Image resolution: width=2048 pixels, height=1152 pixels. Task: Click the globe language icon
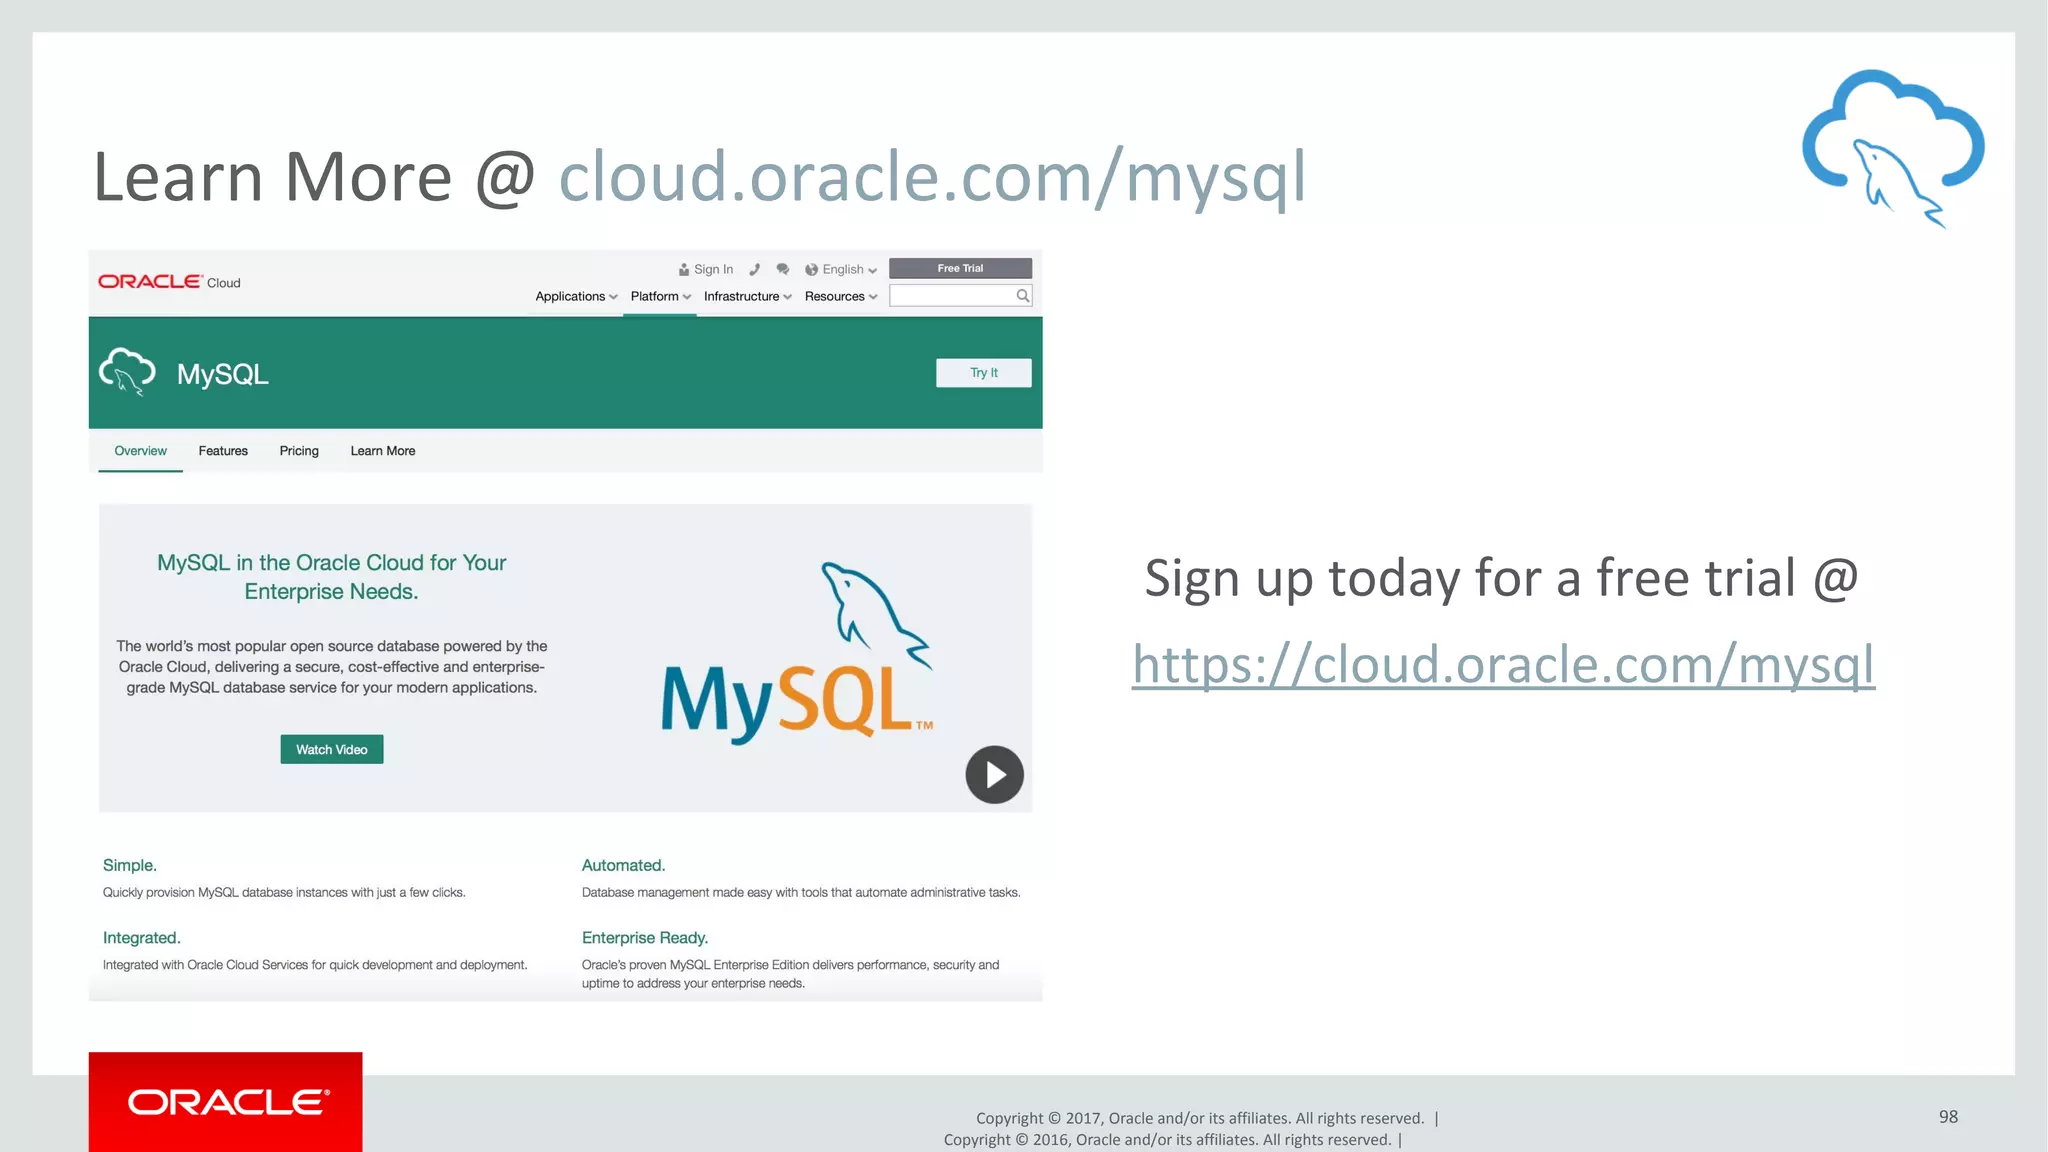click(x=811, y=270)
